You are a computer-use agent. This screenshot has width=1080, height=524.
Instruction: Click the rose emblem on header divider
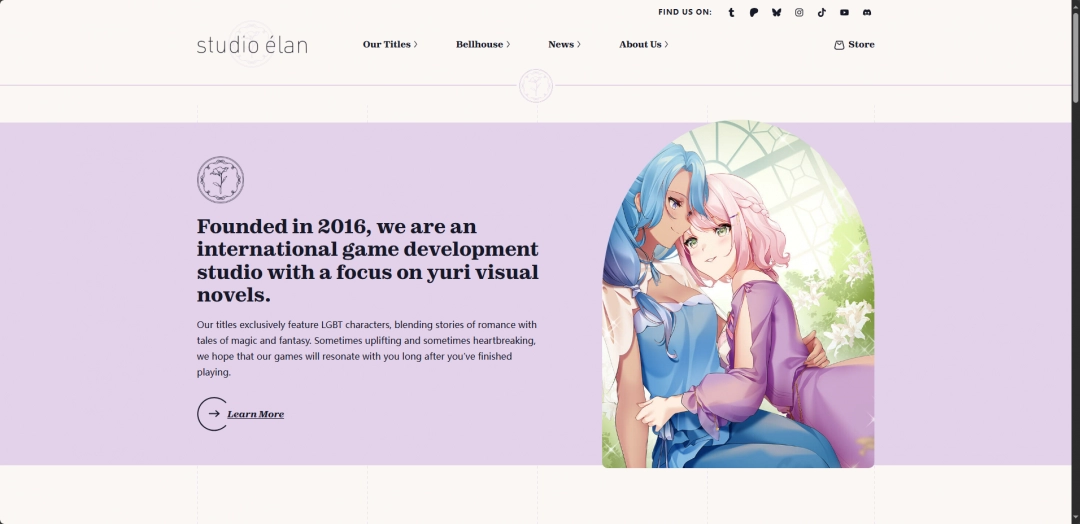536,86
